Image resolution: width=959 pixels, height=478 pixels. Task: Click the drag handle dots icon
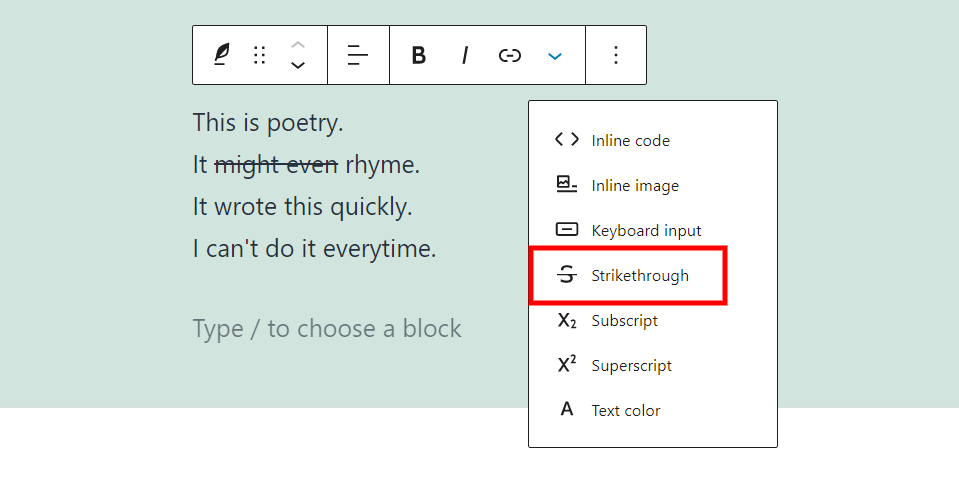click(x=260, y=56)
